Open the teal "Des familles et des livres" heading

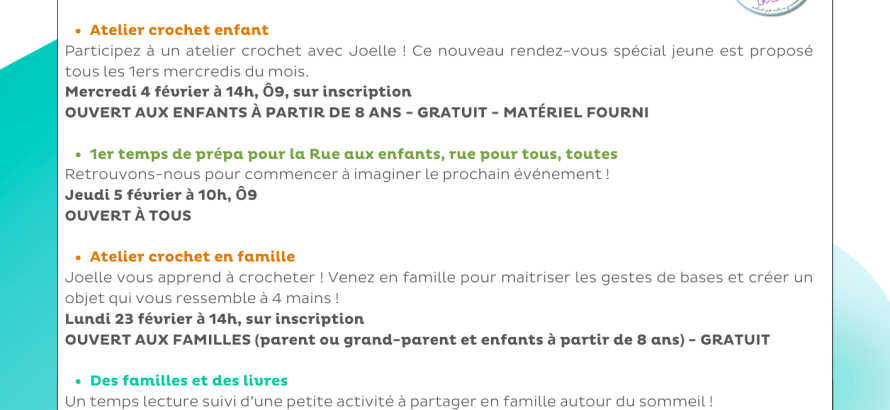[x=189, y=381]
